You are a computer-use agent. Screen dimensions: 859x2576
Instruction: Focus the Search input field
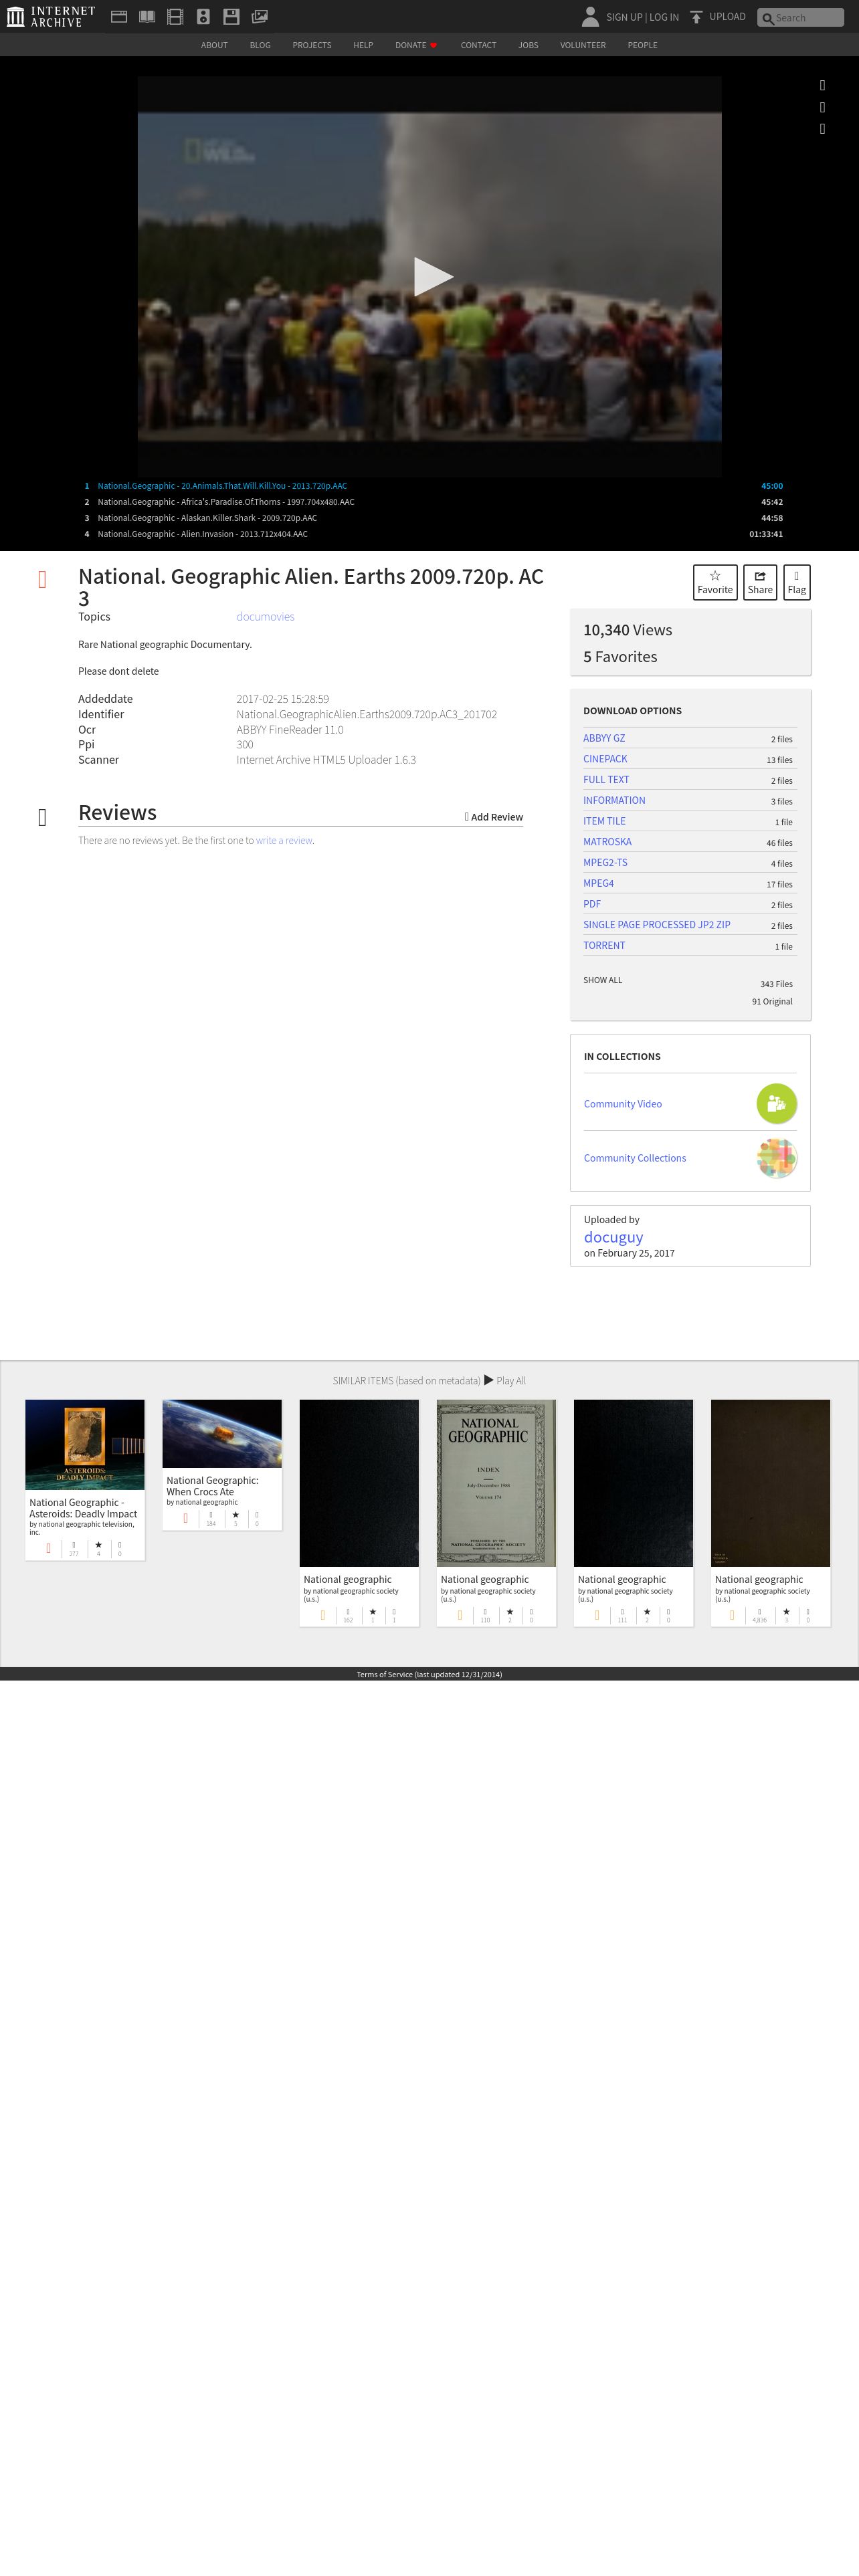pyautogui.click(x=800, y=18)
